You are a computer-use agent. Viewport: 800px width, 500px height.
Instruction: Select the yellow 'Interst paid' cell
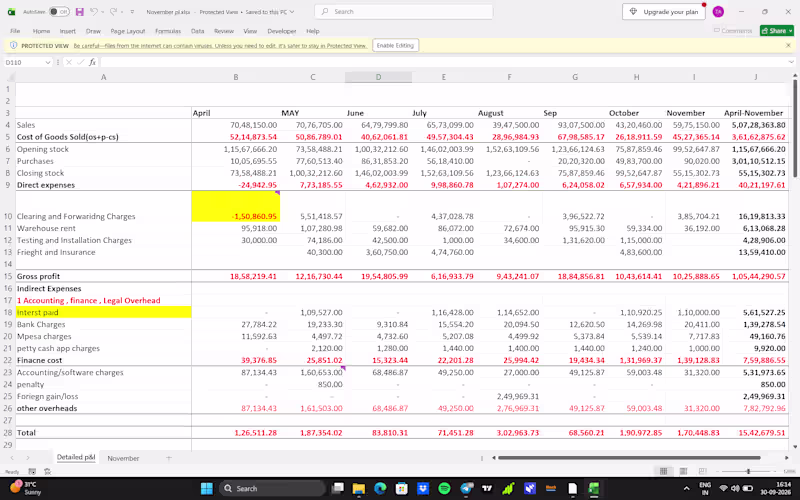pyautogui.click(x=104, y=312)
